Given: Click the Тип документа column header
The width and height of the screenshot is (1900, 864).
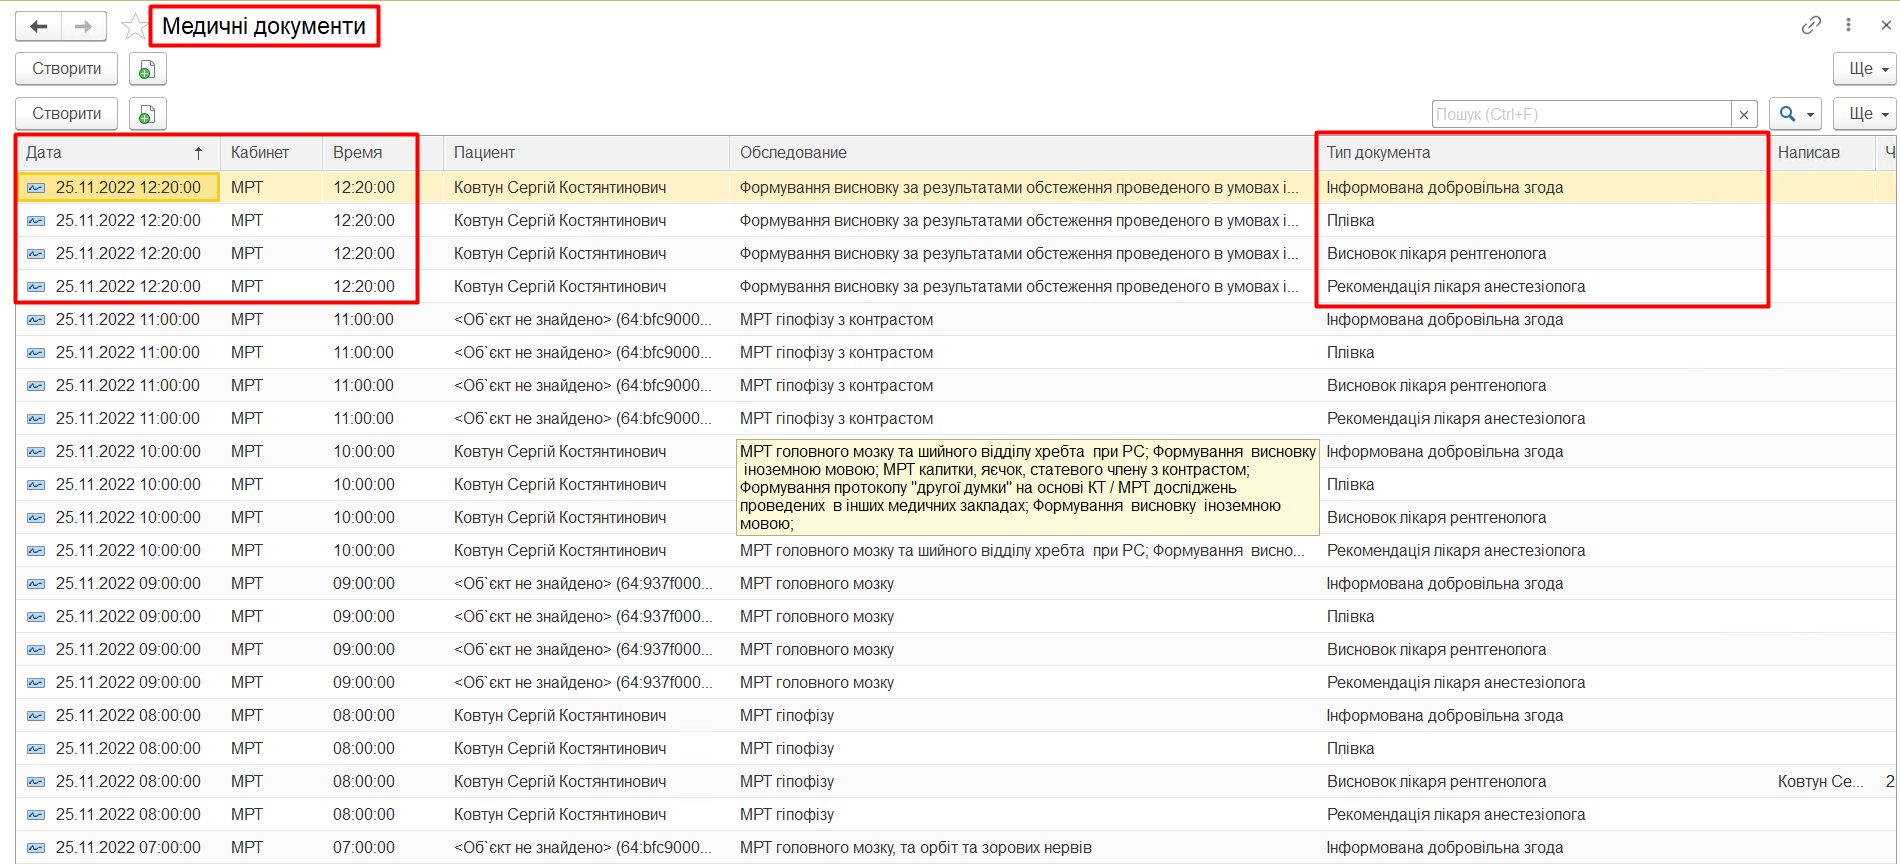Looking at the screenshot, I should (1540, 153).
